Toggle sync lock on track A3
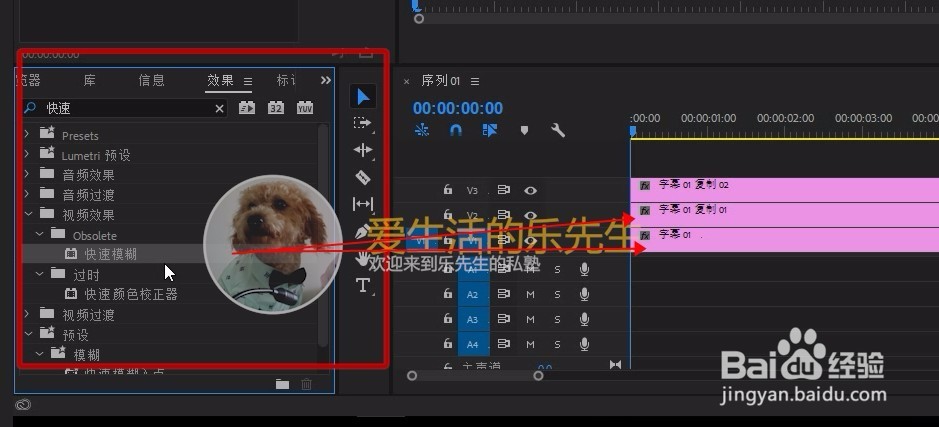939x427 pixels. [x=504, y=319]
